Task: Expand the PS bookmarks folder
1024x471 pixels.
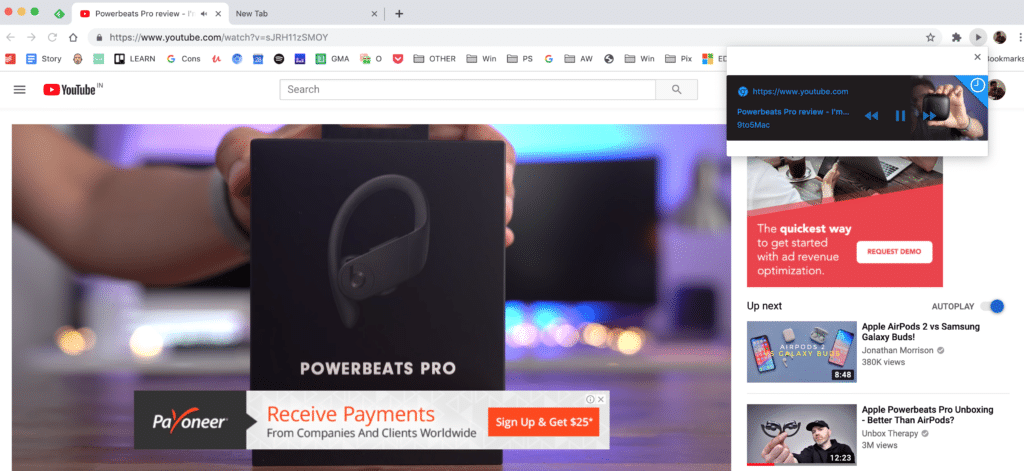Action: pos(519,59)
